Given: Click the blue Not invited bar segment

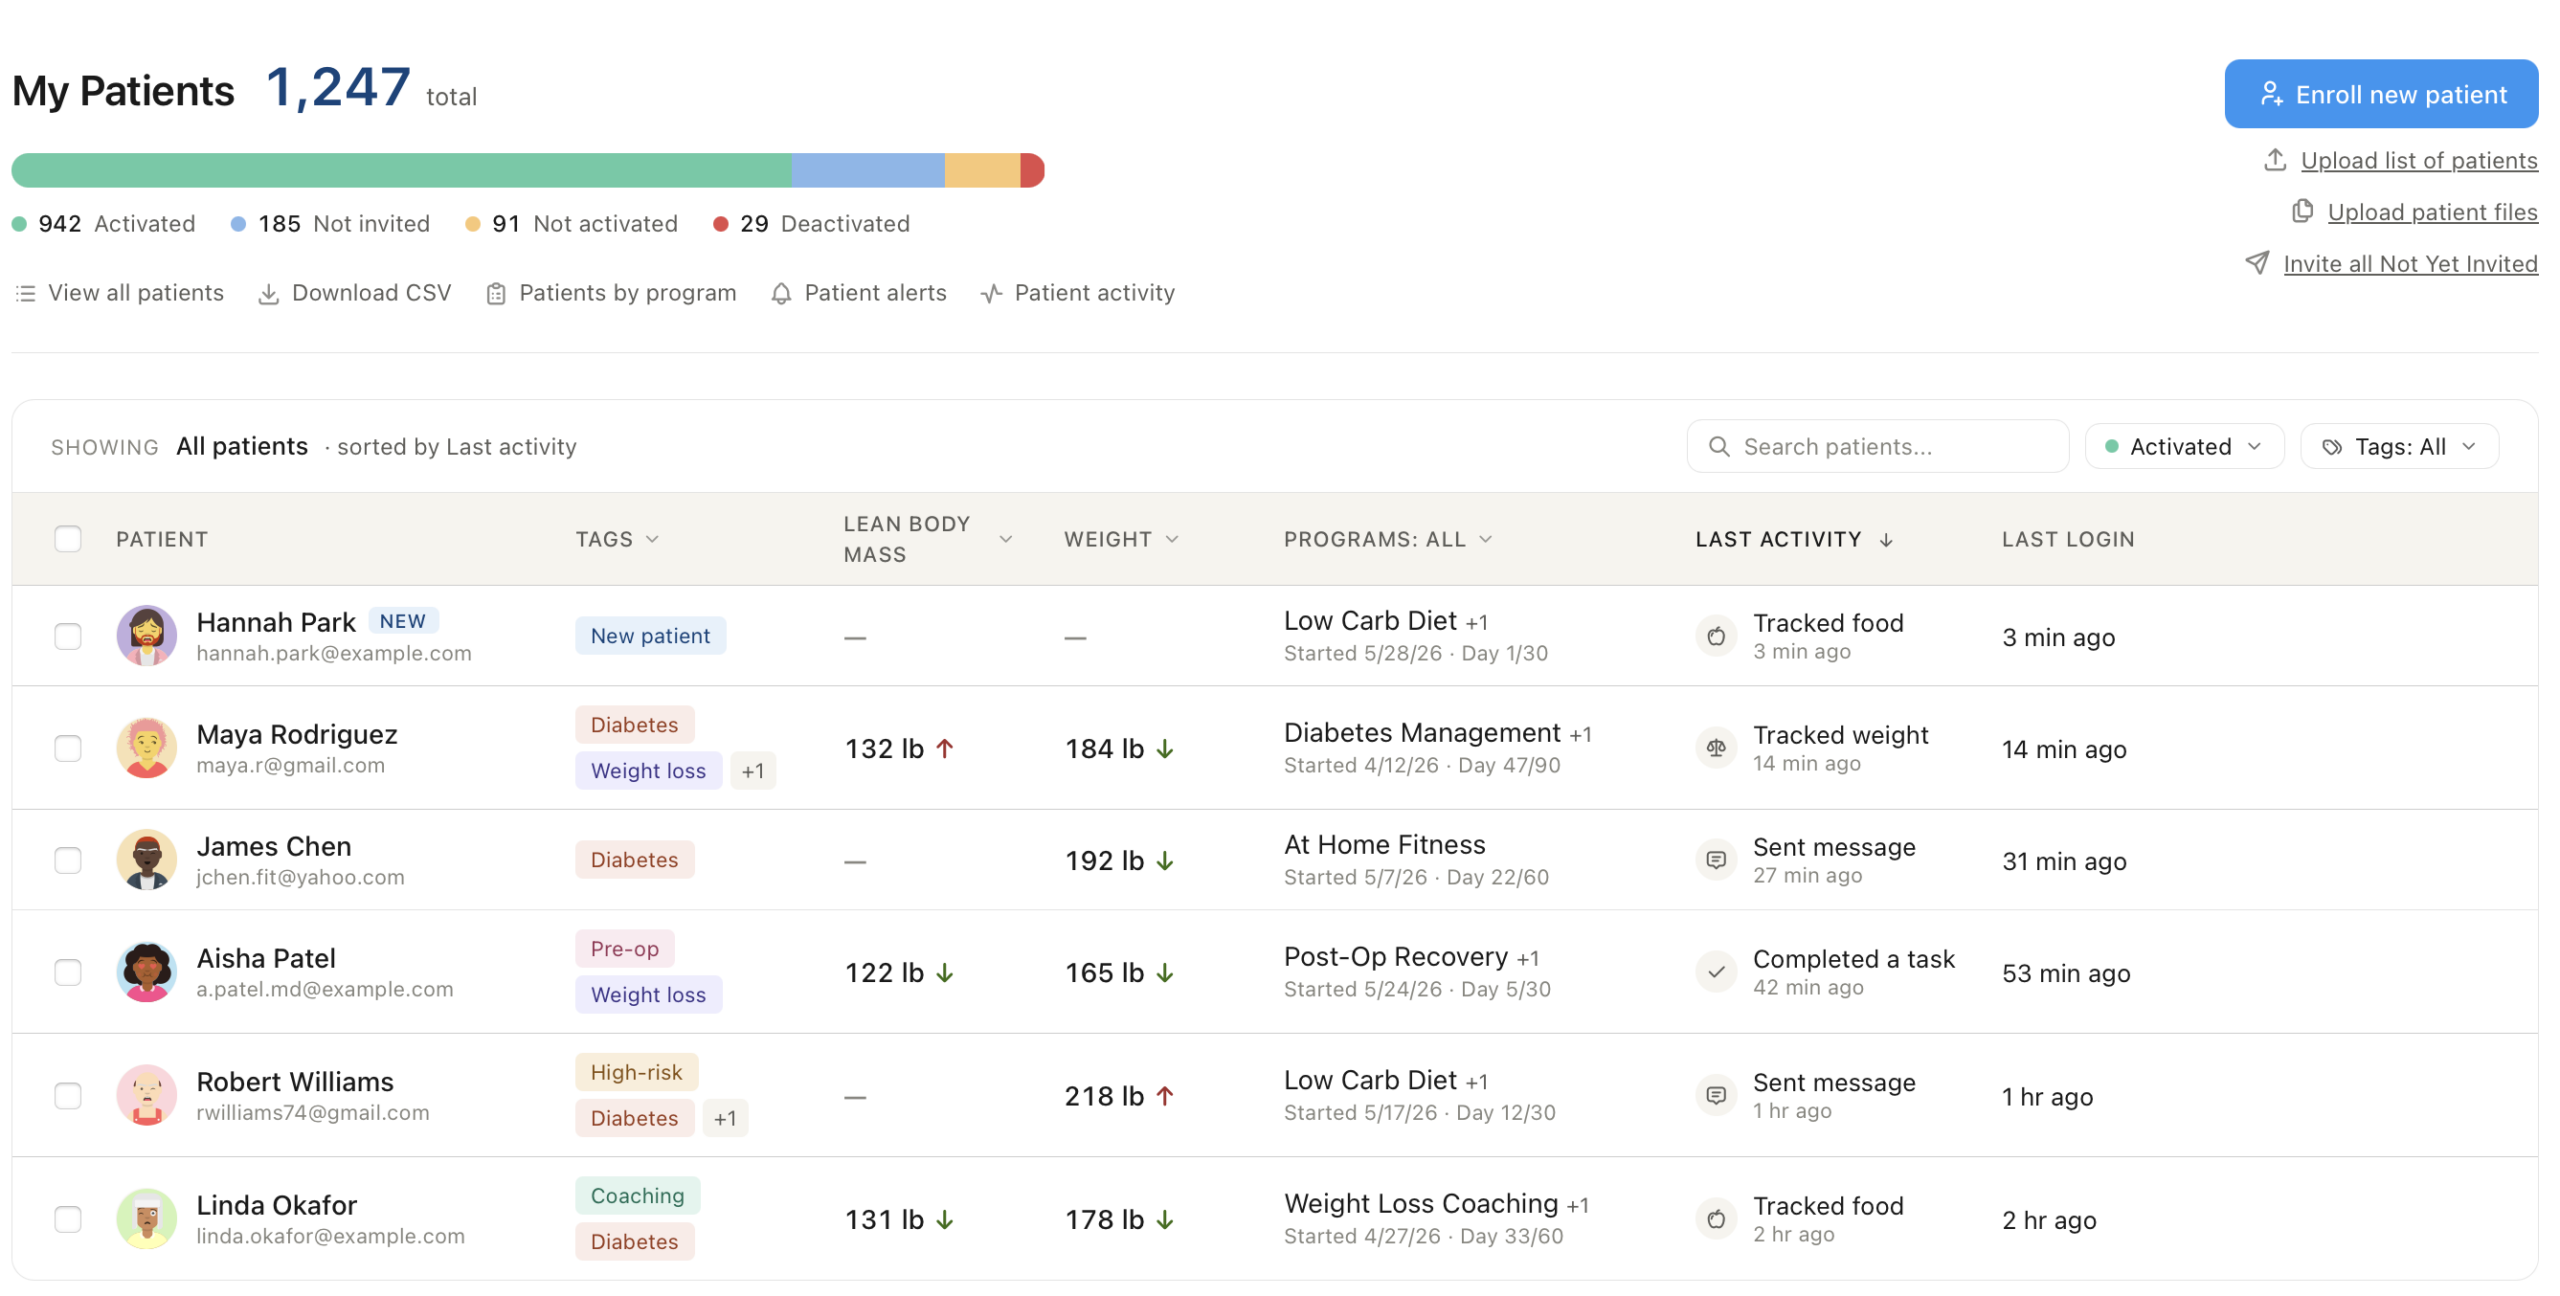Looking at the screenshot, I should pos(868,170).
